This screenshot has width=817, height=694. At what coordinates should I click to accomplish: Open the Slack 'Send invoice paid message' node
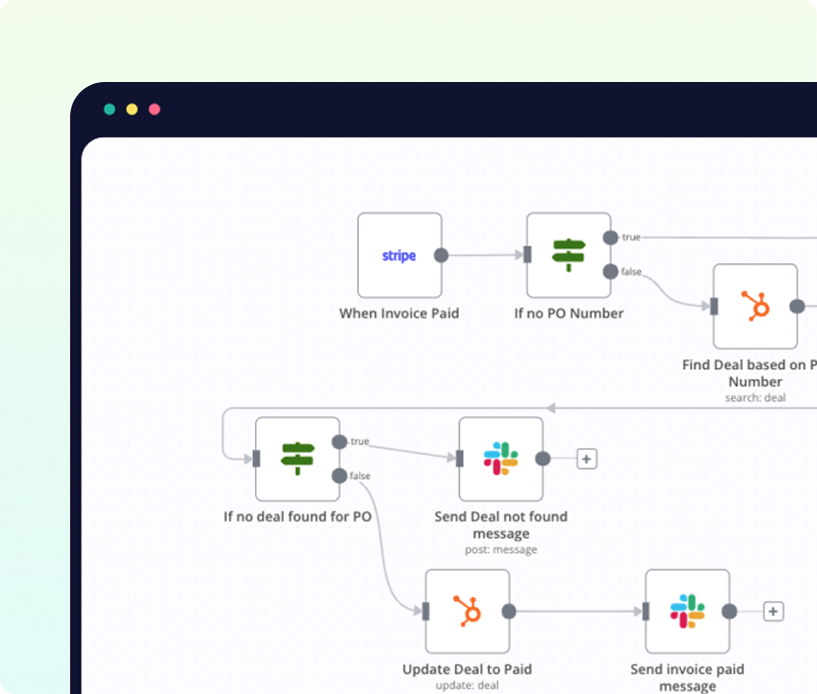pos(687,611)
